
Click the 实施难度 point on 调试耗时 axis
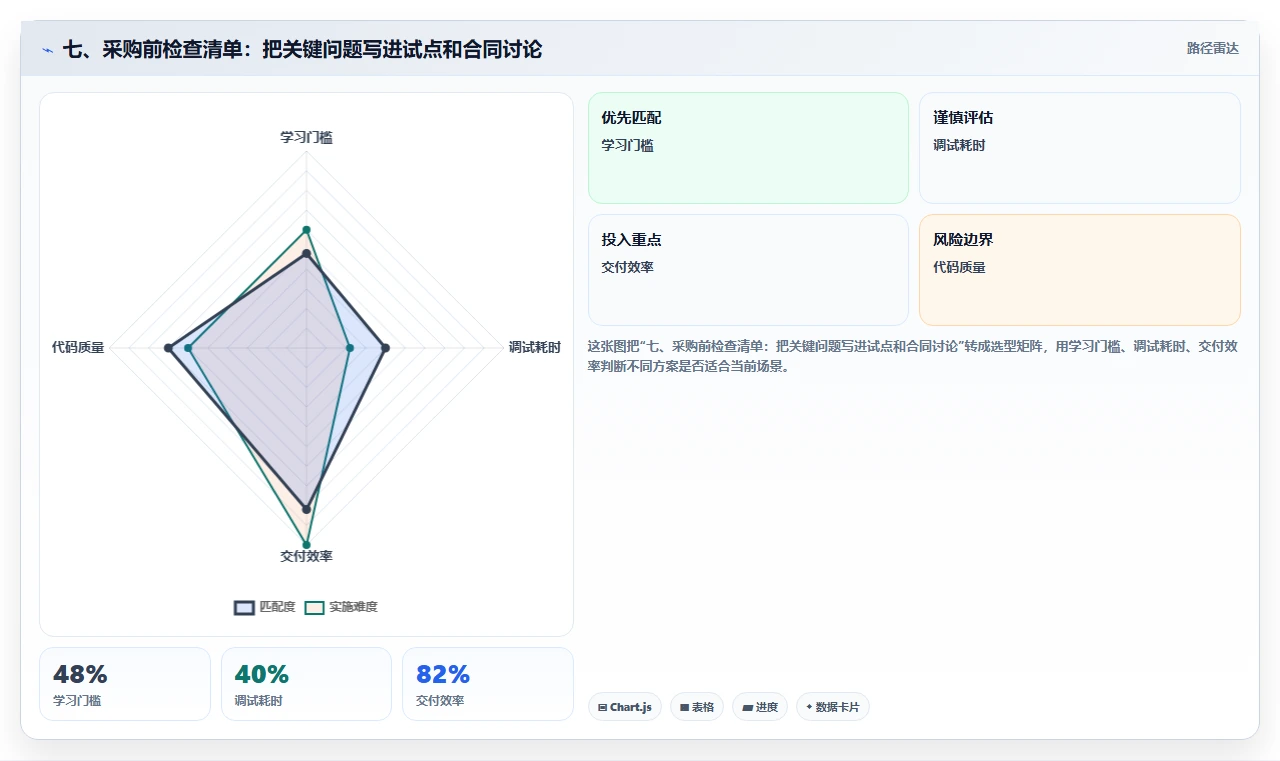tap(349, 348)
